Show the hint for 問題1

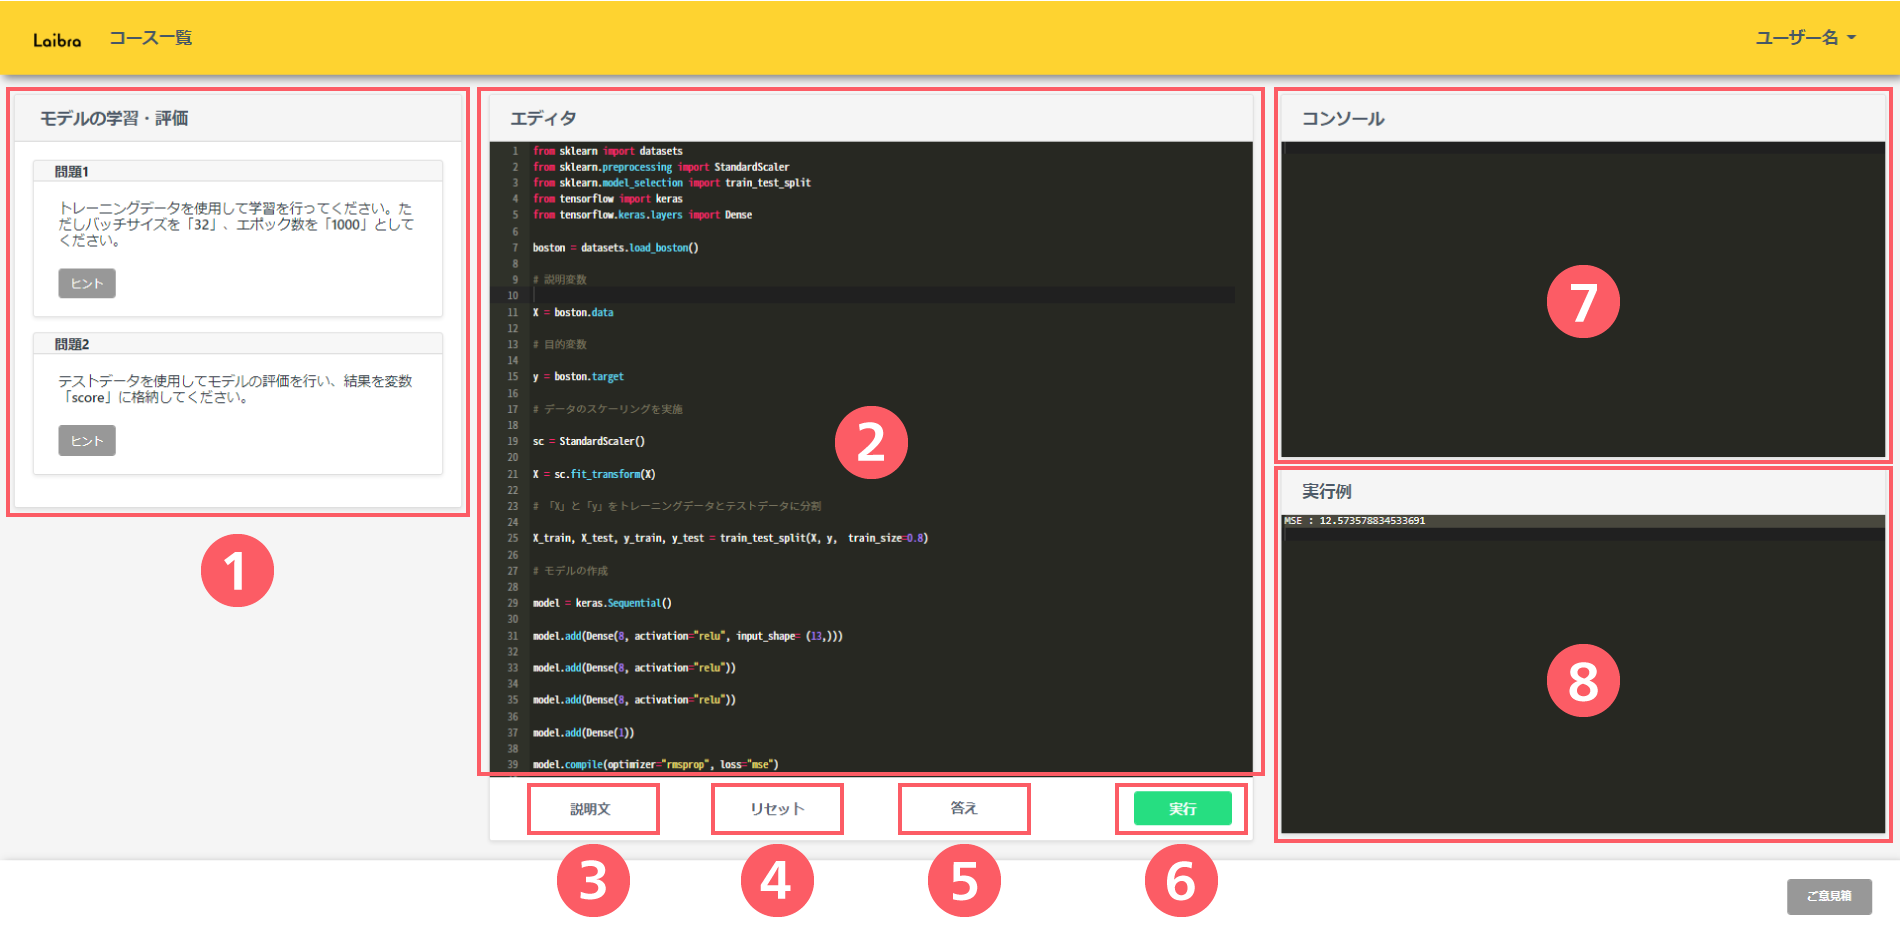click(x=87, y=283)
